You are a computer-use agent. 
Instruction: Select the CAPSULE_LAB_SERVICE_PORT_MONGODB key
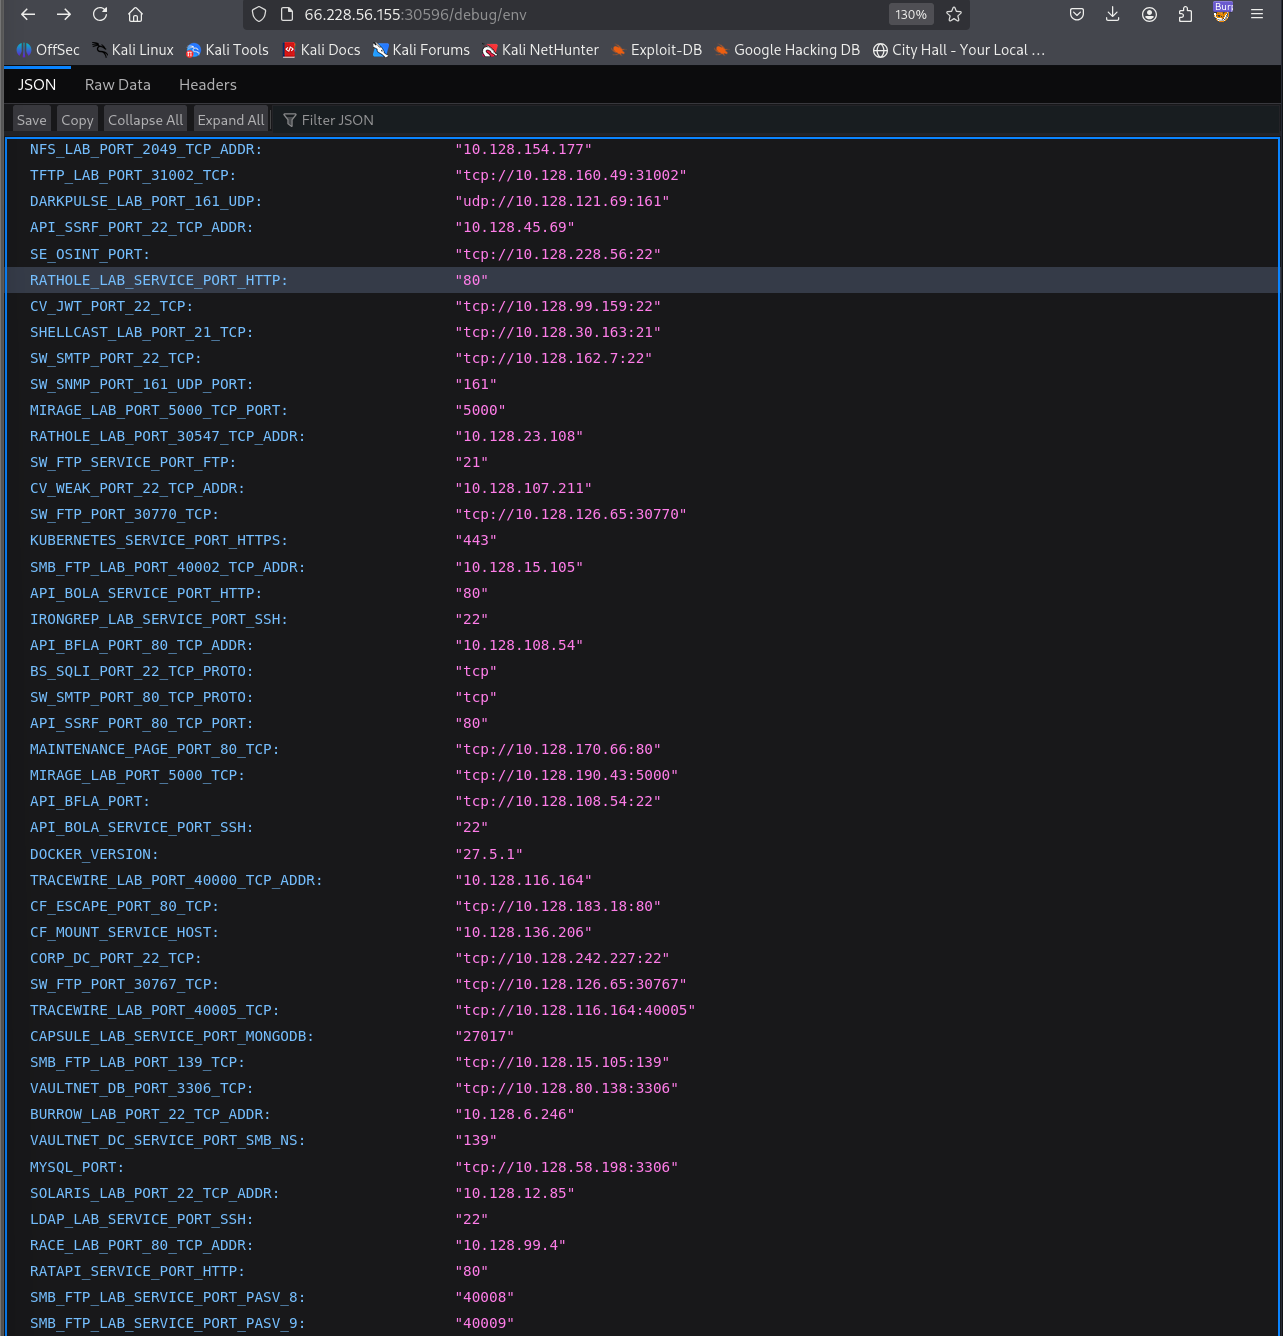click(172, 1036)
